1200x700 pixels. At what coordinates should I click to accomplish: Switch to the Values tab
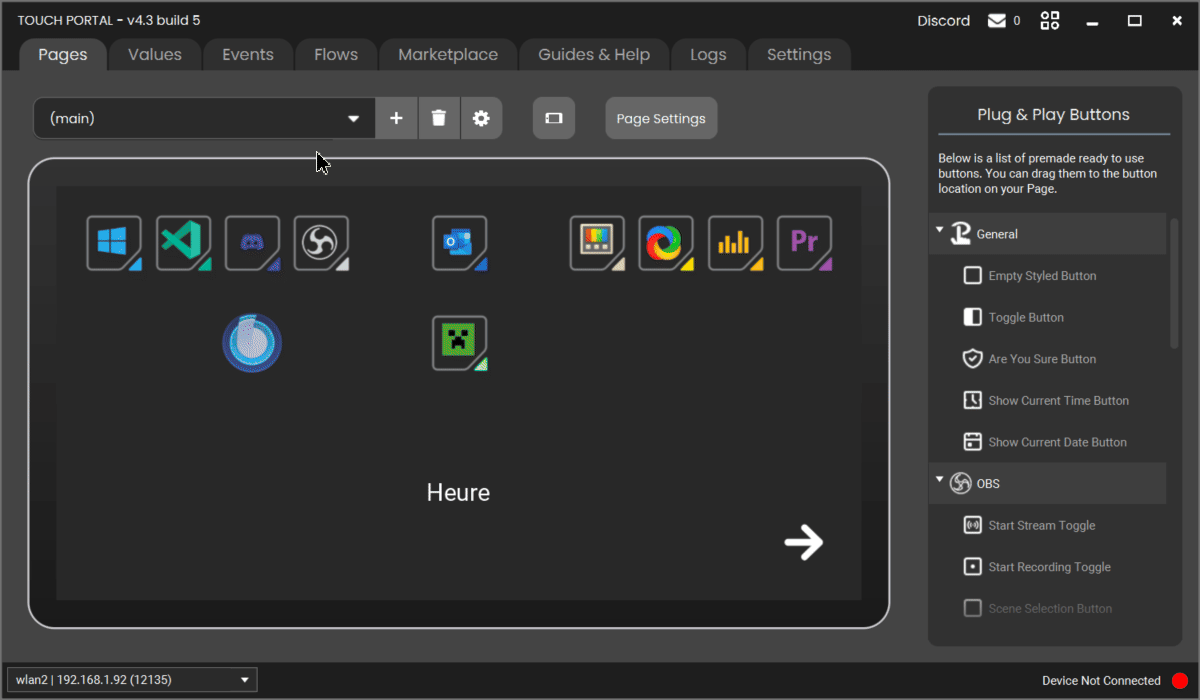pos(155,55)
